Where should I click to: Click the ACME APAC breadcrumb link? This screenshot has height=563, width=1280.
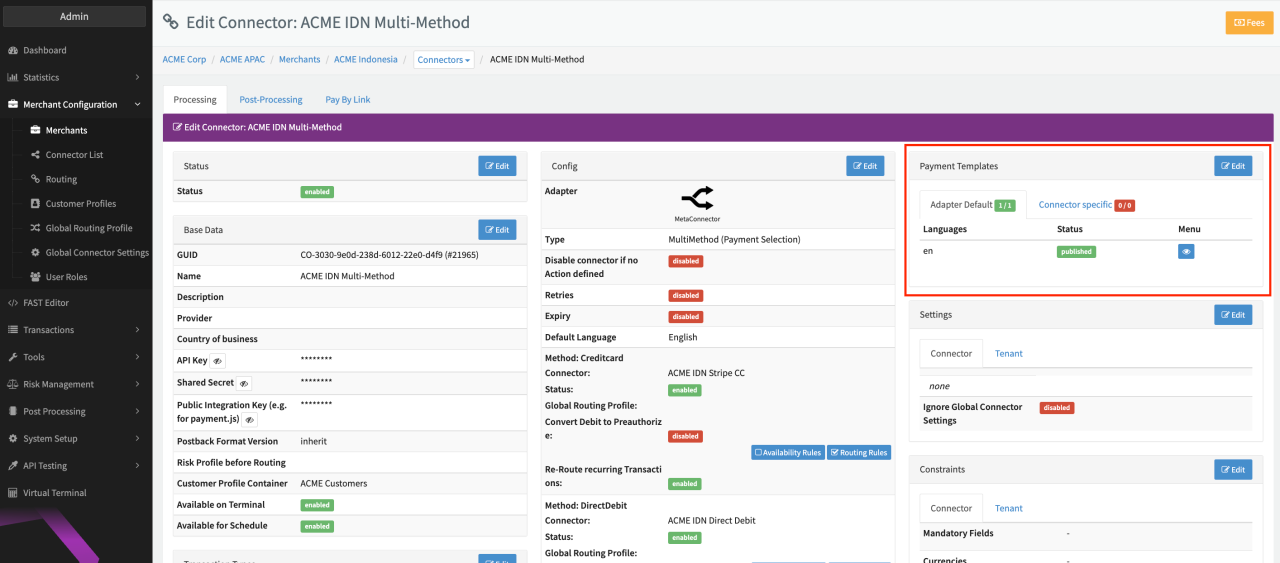(x=242, y=60)
